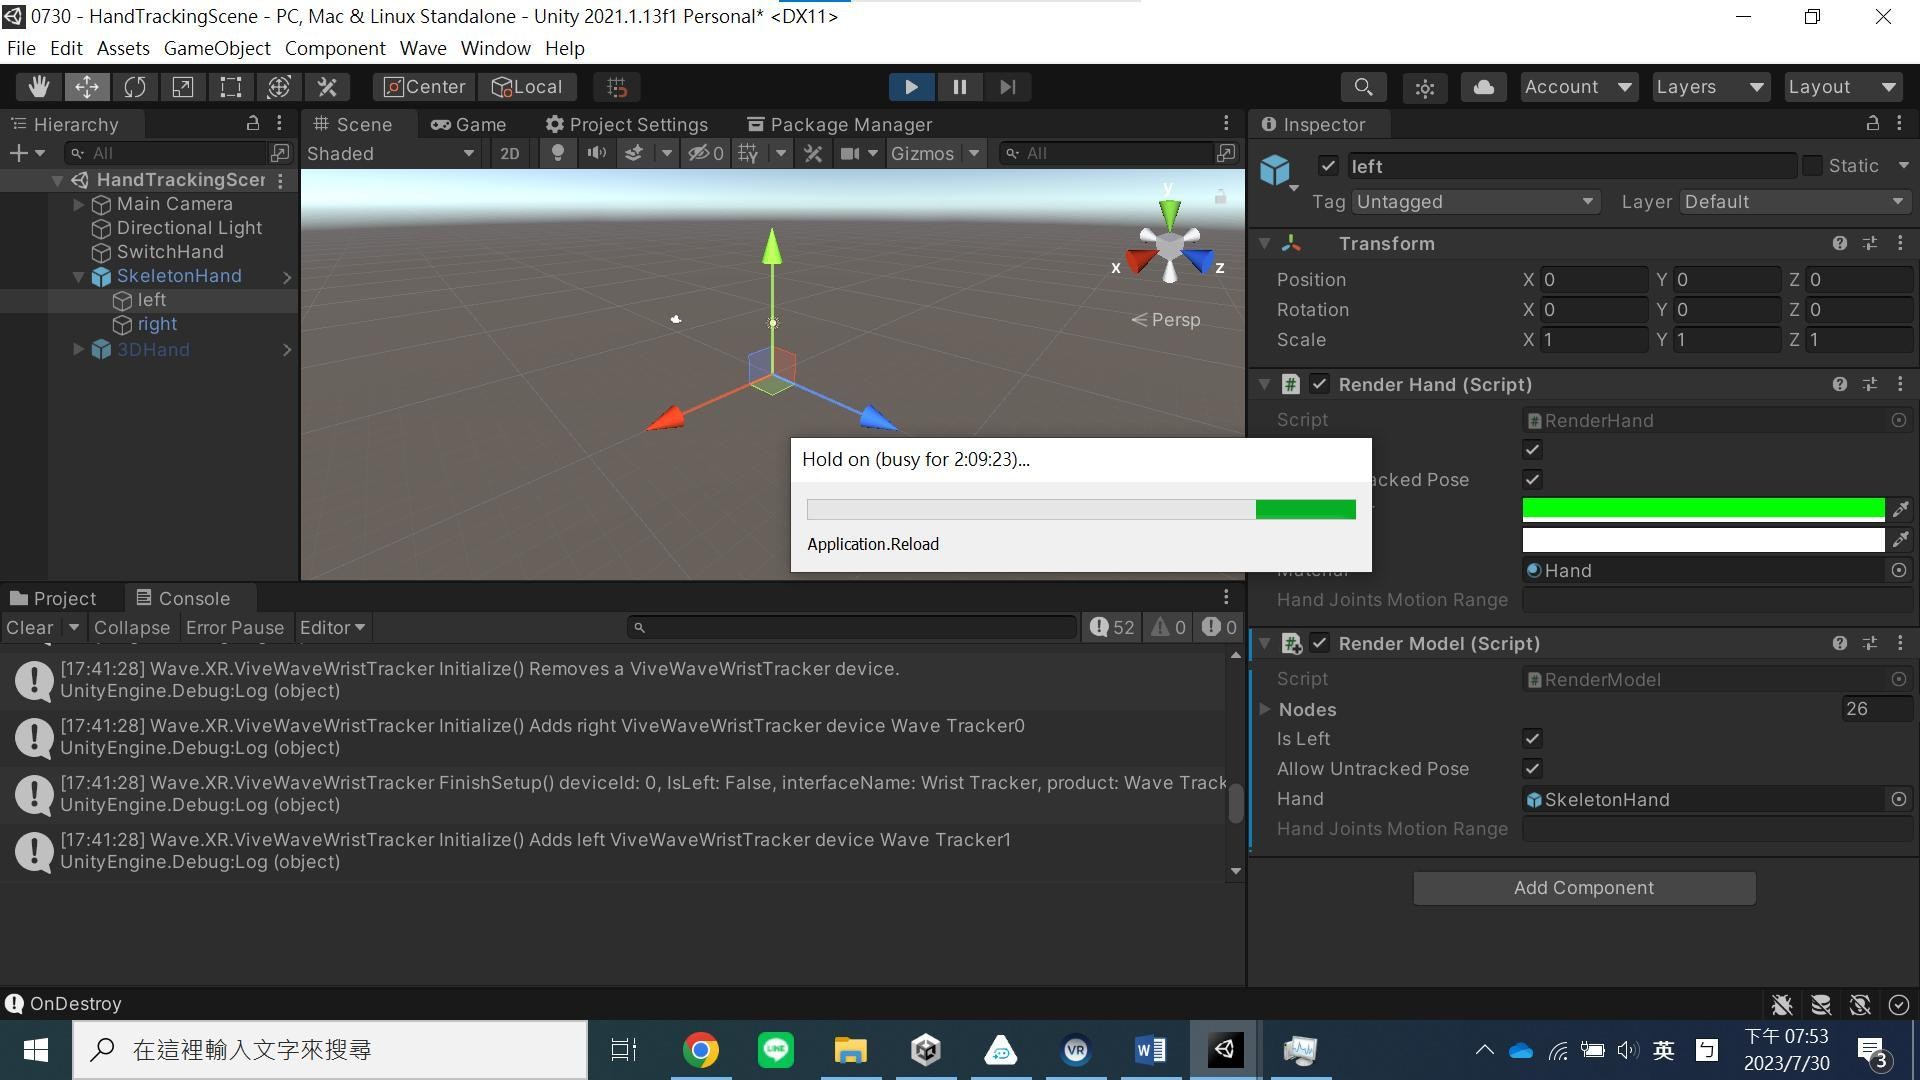Switch to the Game tab

[x=470, y=124]
